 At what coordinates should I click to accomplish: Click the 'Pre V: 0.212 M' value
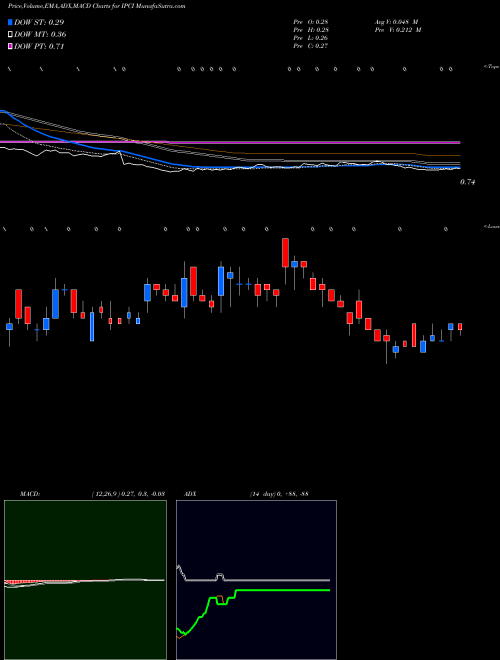point(397,30)
